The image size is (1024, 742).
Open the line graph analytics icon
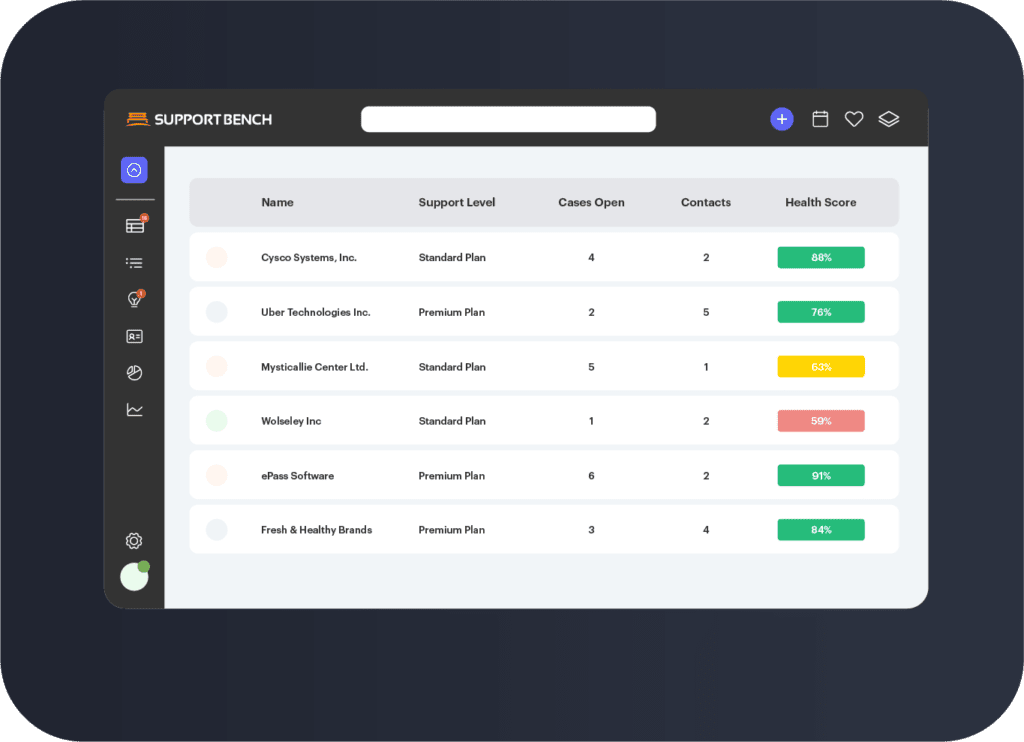134,410
